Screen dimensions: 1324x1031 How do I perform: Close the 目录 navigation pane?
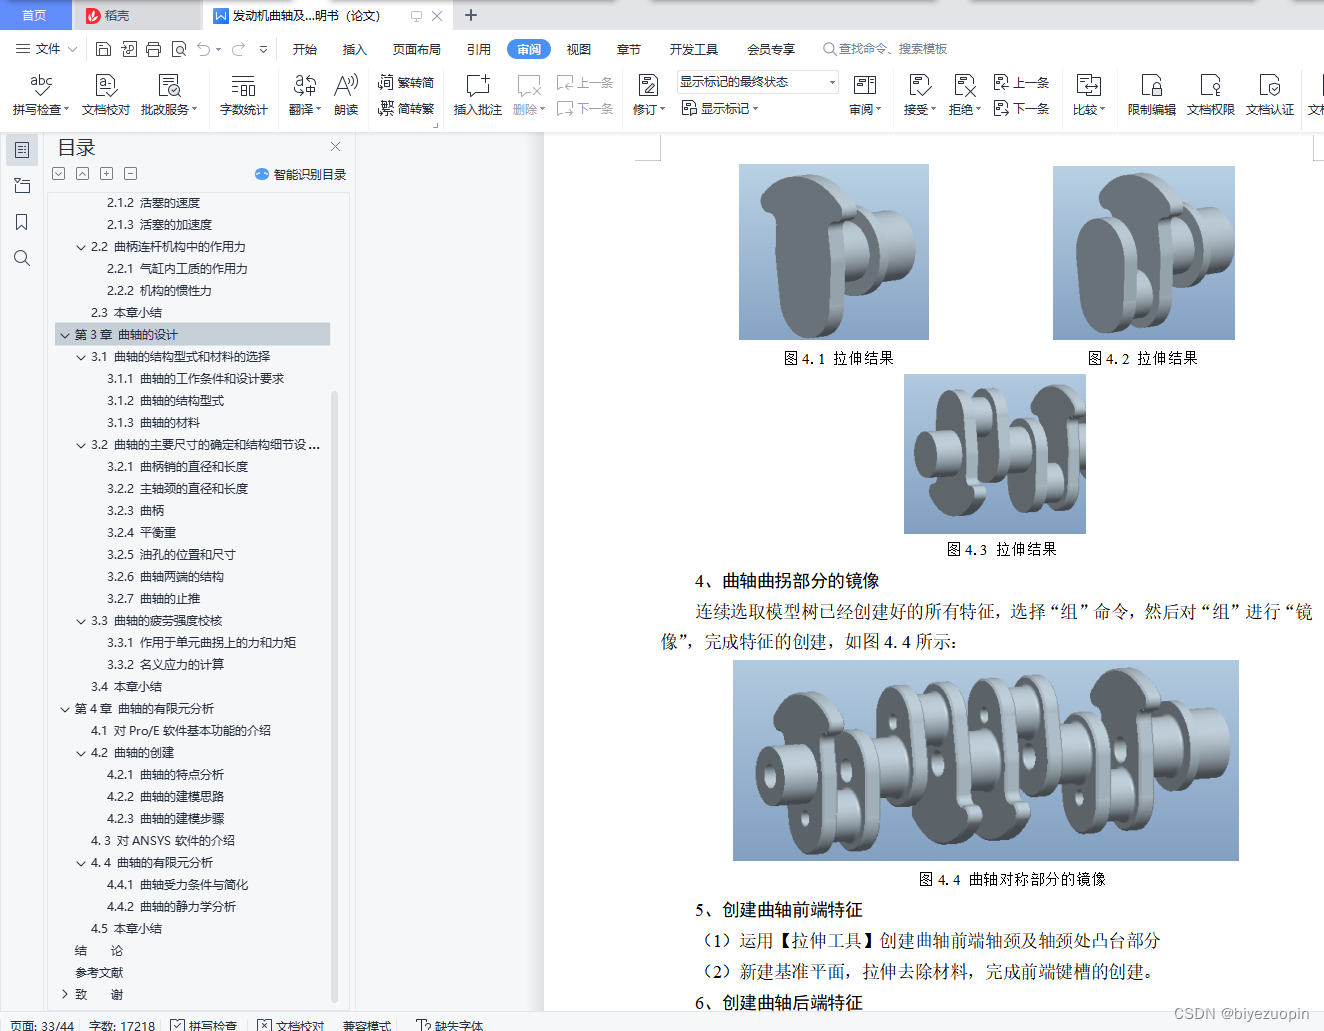(335, 147)
